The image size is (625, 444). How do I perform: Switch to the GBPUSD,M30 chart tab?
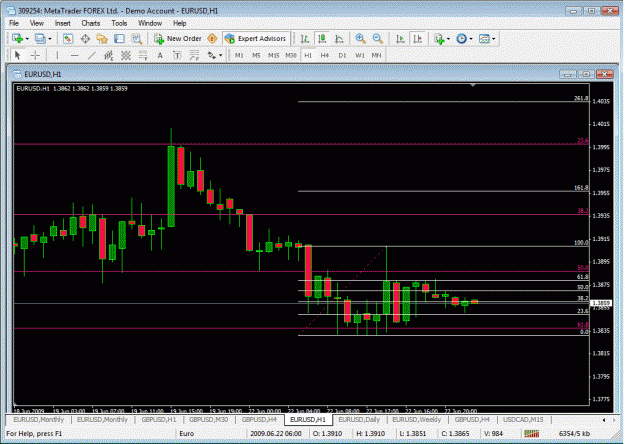click(x=208, y=420)
